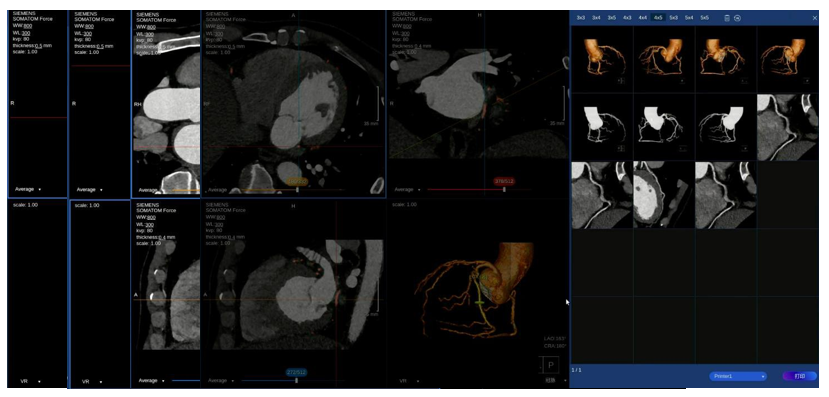Switch to the 5x5 film layout
829x397 pixels.
[x=705, y=17]
